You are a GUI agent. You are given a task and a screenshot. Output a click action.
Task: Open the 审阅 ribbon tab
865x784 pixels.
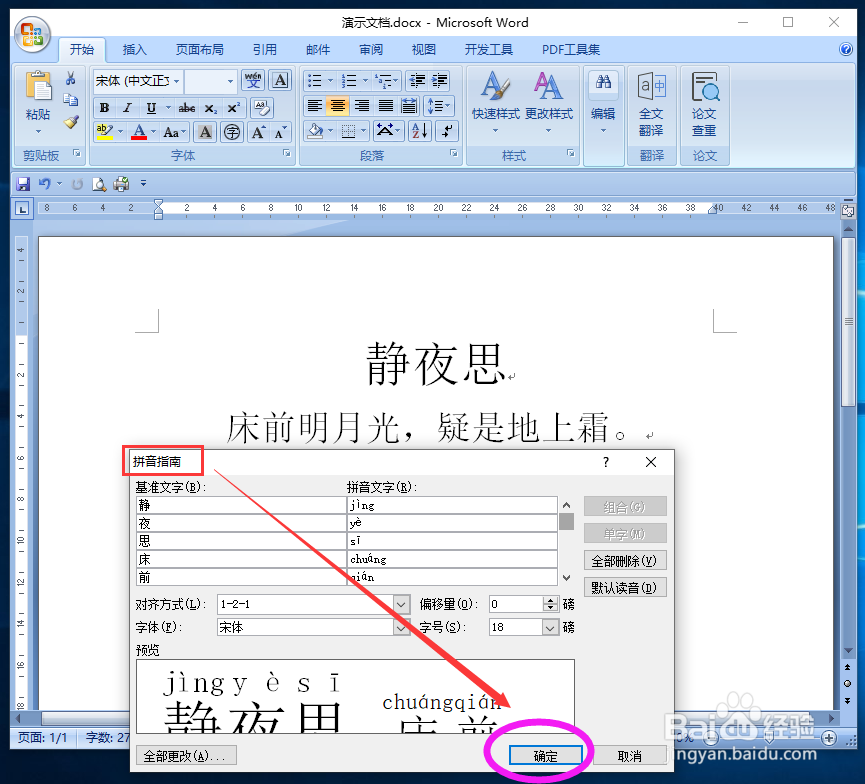pyautogui.click(x=370, y=49)
